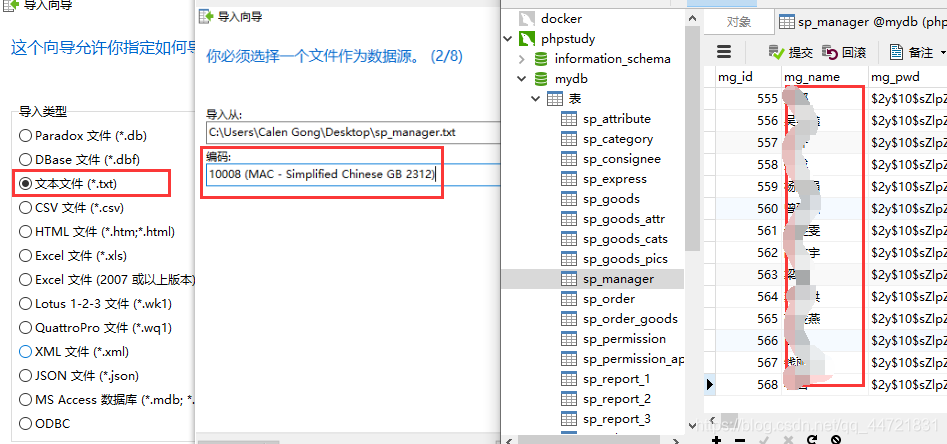The width and height of the screenshot is (947, 444).
Task: Click the refresh icon in bottom bar
Action: pos(812,439)
